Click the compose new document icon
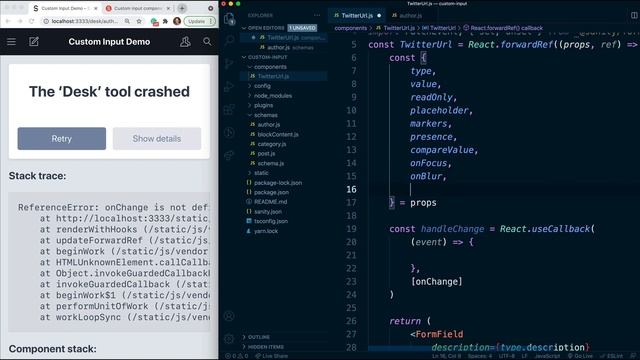This screenshot has height=360, width=640. [33, 42]
